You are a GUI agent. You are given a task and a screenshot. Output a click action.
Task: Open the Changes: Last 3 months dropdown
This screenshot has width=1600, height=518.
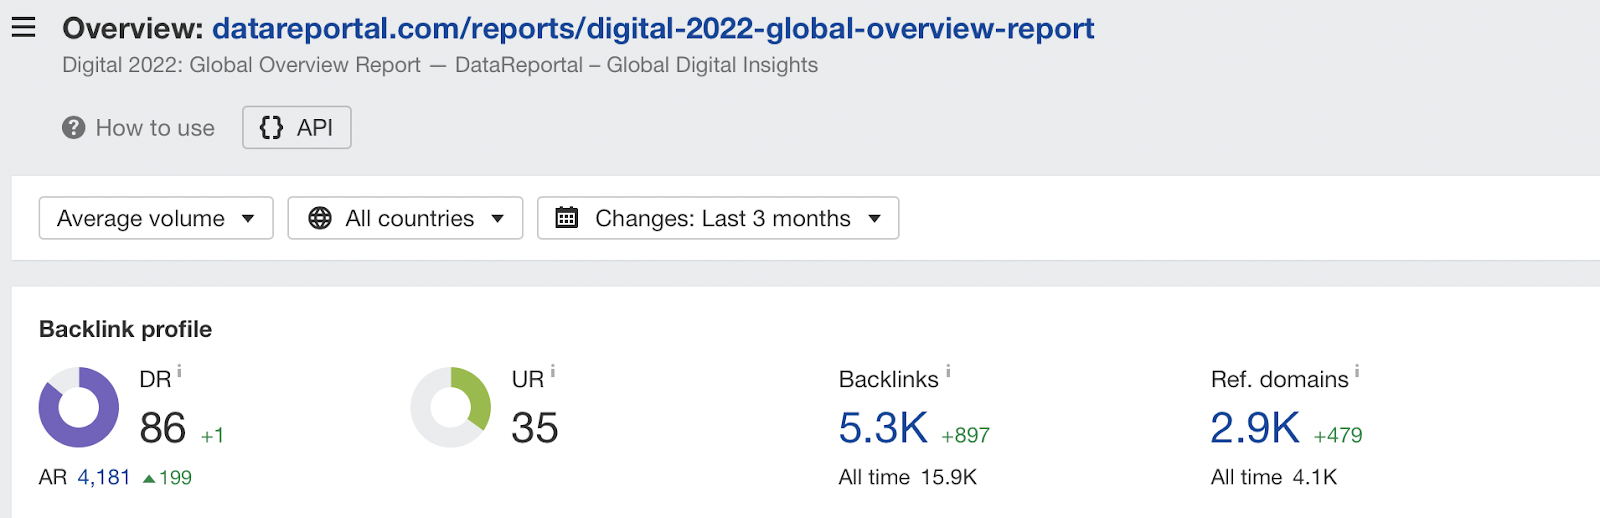click(718, 218)
